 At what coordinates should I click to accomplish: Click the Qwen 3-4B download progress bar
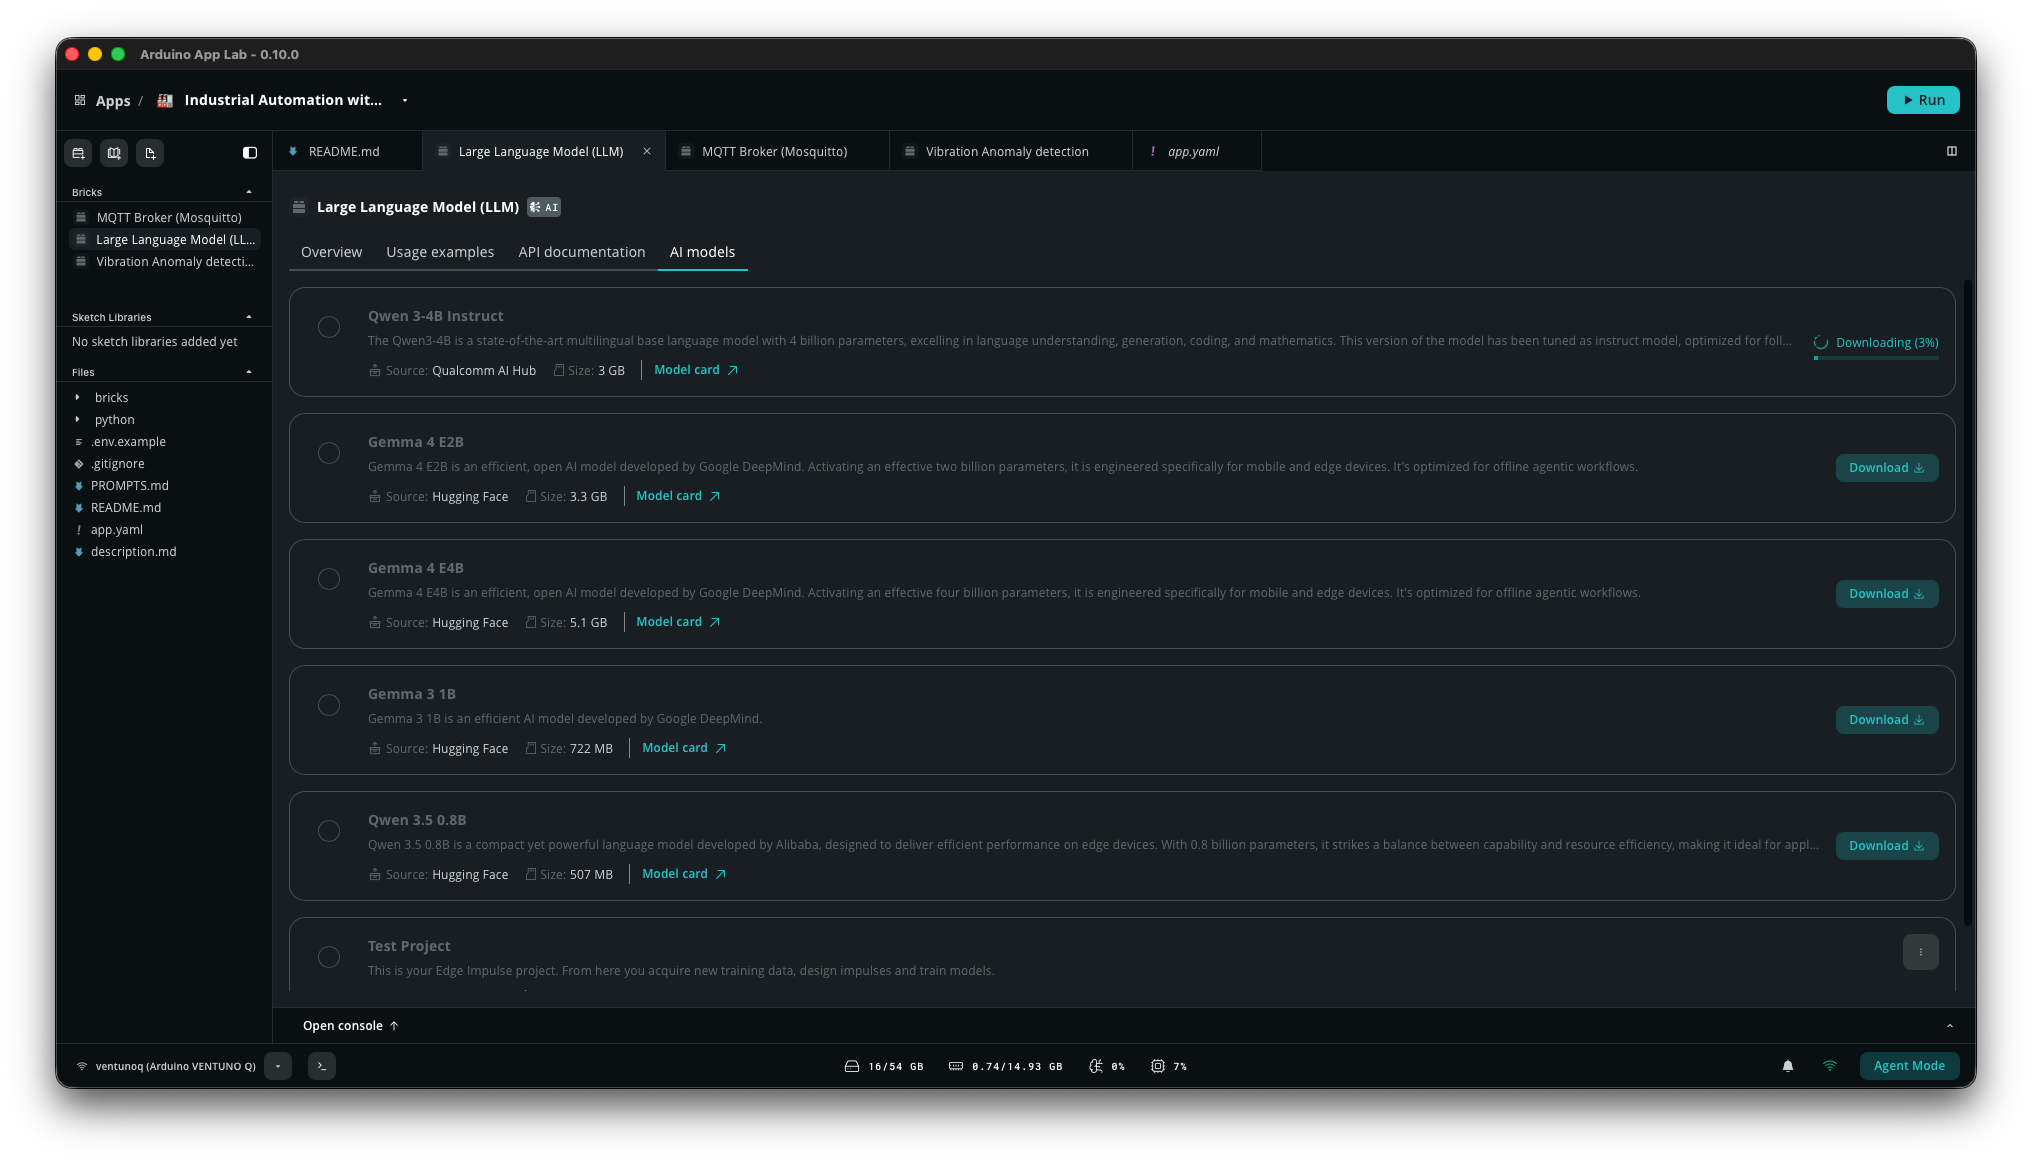point(1876,358)
